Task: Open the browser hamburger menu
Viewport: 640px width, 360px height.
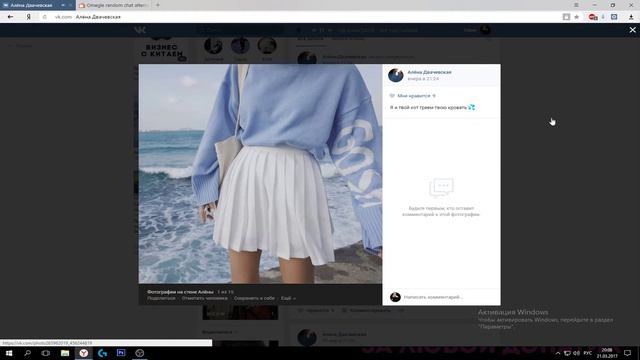Action: (576, 5)
